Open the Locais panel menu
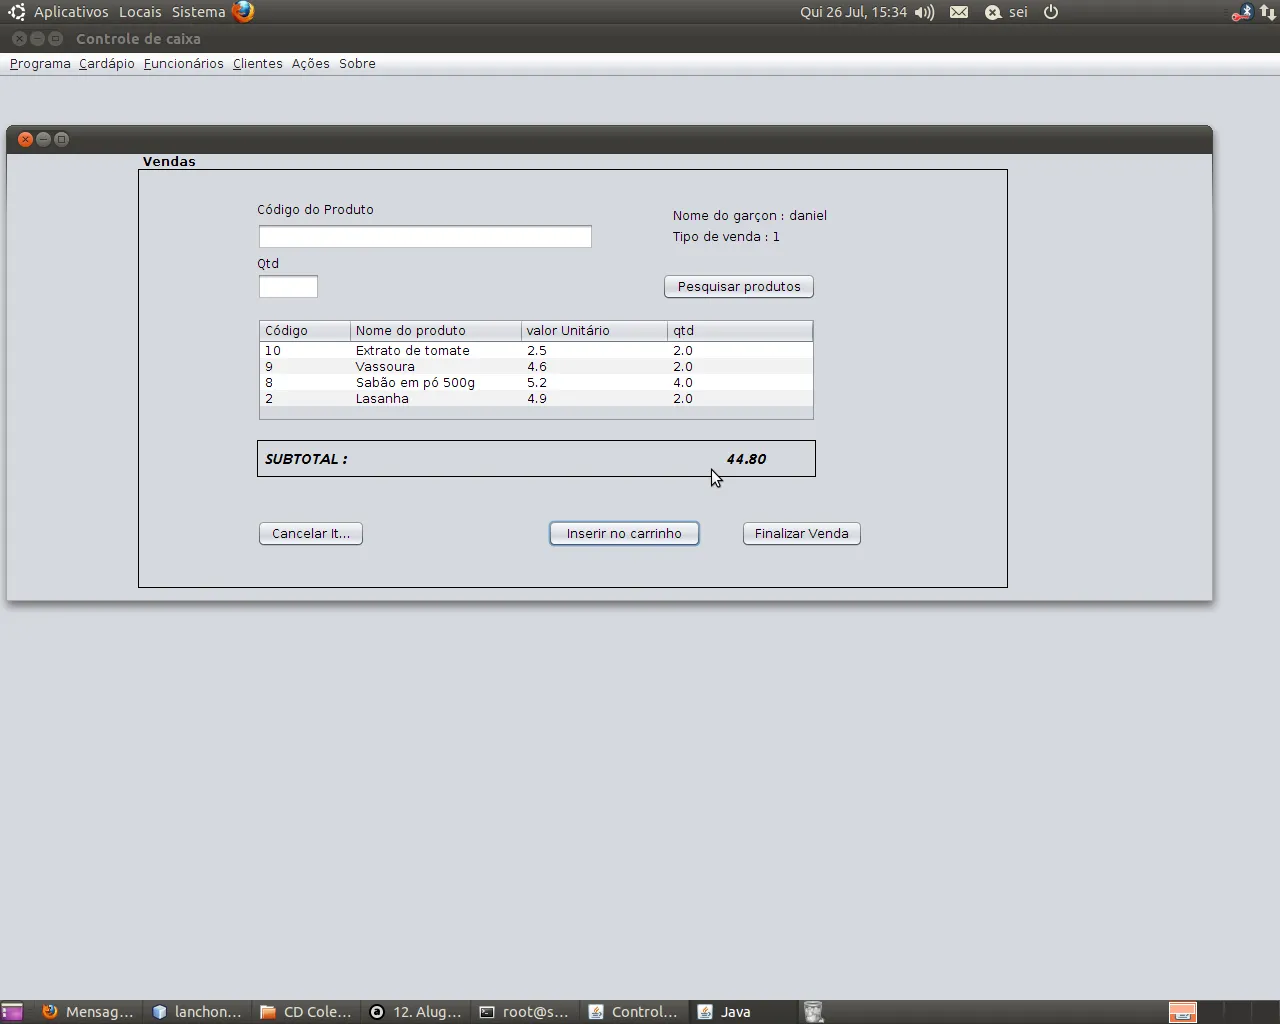Image resolution: width=1280 pixels, height=1024 pixels. coord(140,12)
